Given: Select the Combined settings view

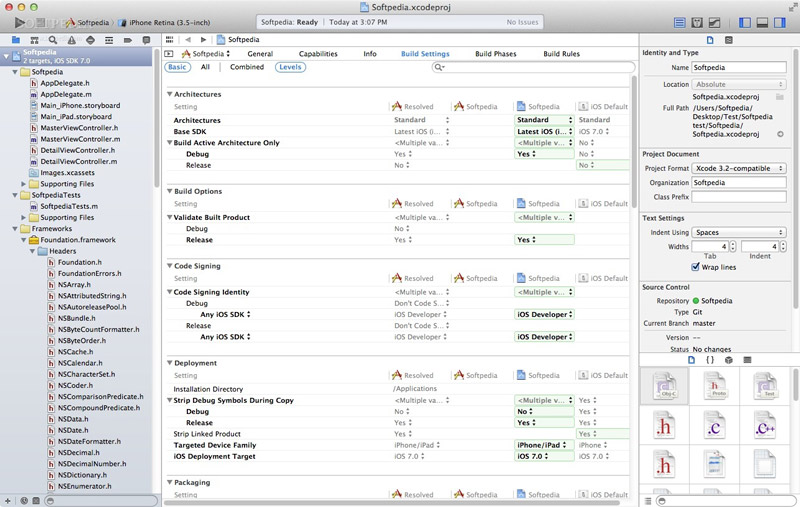Looking at the screenshot, I should pos(247,67).
